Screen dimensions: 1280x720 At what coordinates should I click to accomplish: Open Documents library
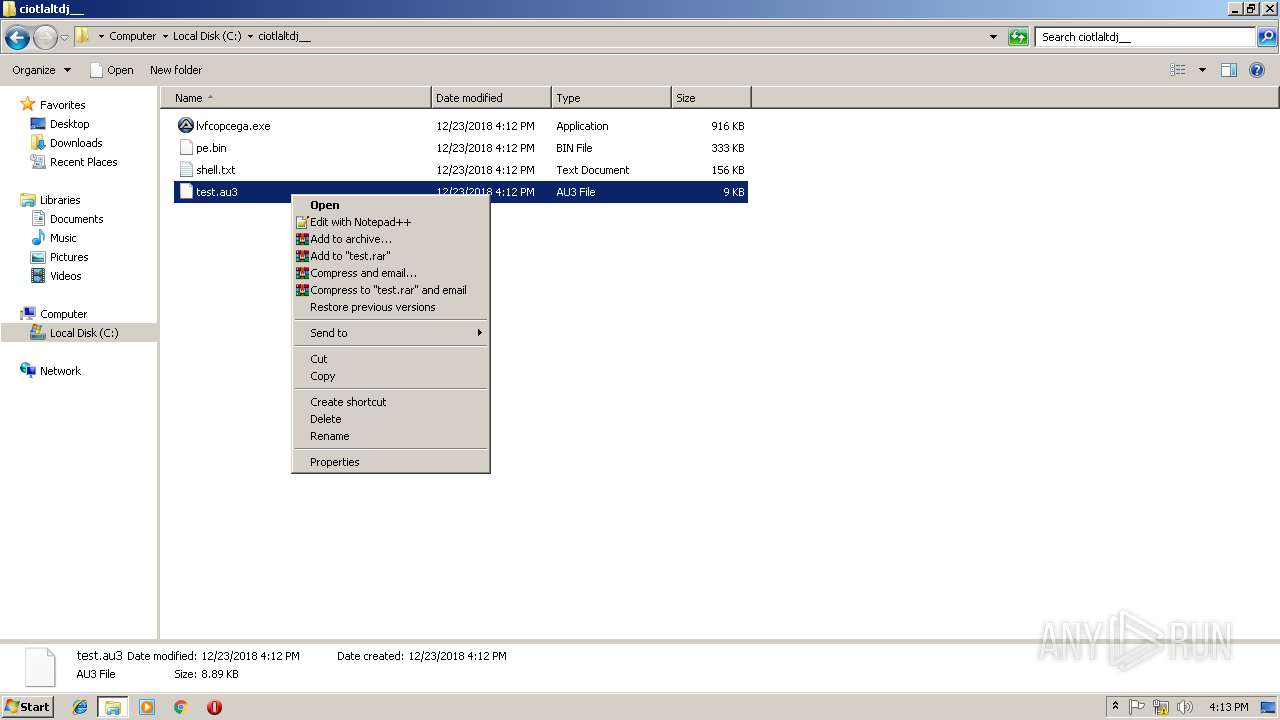point(76,219)
